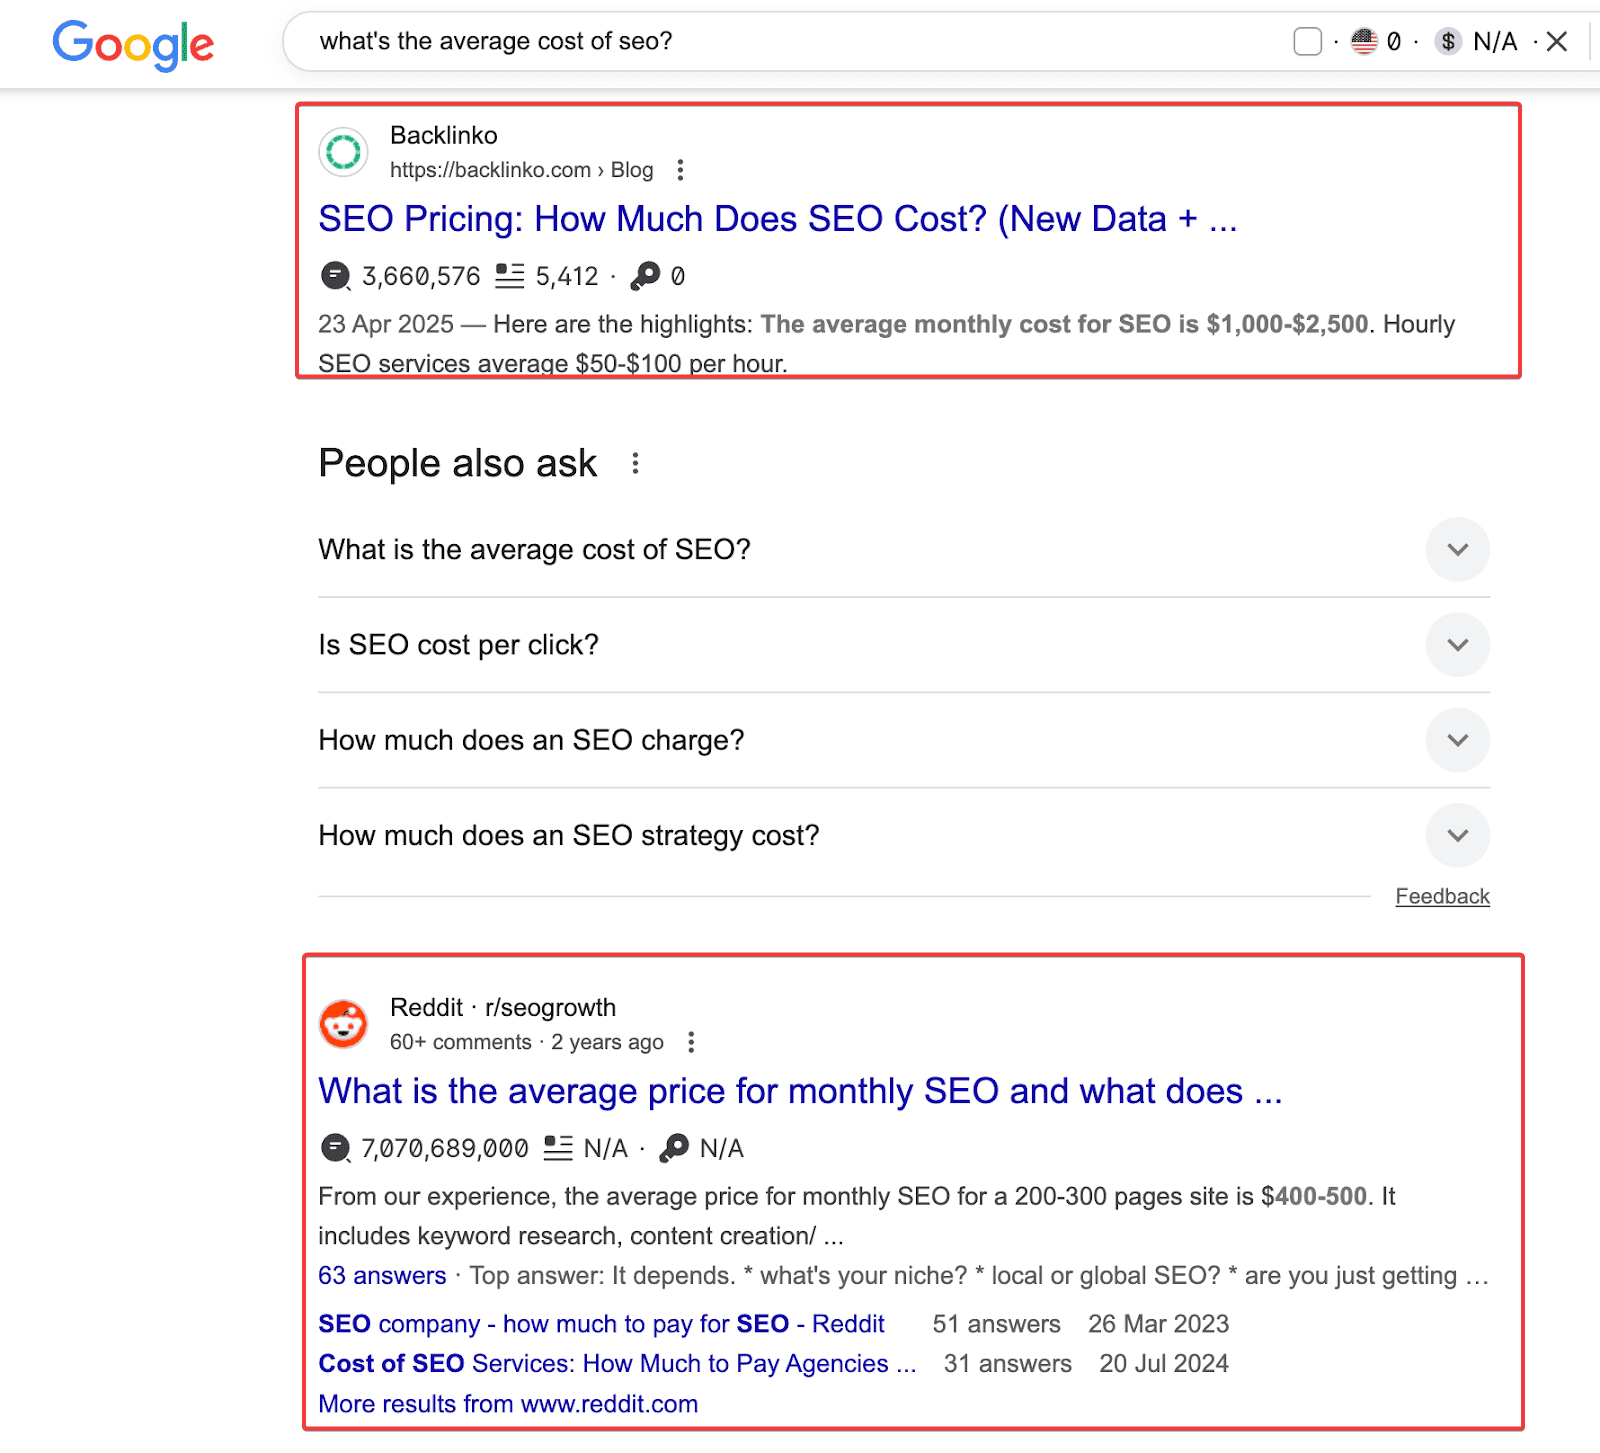Expand "How much does an SEO strategy cost?"
Screen dimensions: 1600x1453
pyautogui.click(x=1457, y=835)
